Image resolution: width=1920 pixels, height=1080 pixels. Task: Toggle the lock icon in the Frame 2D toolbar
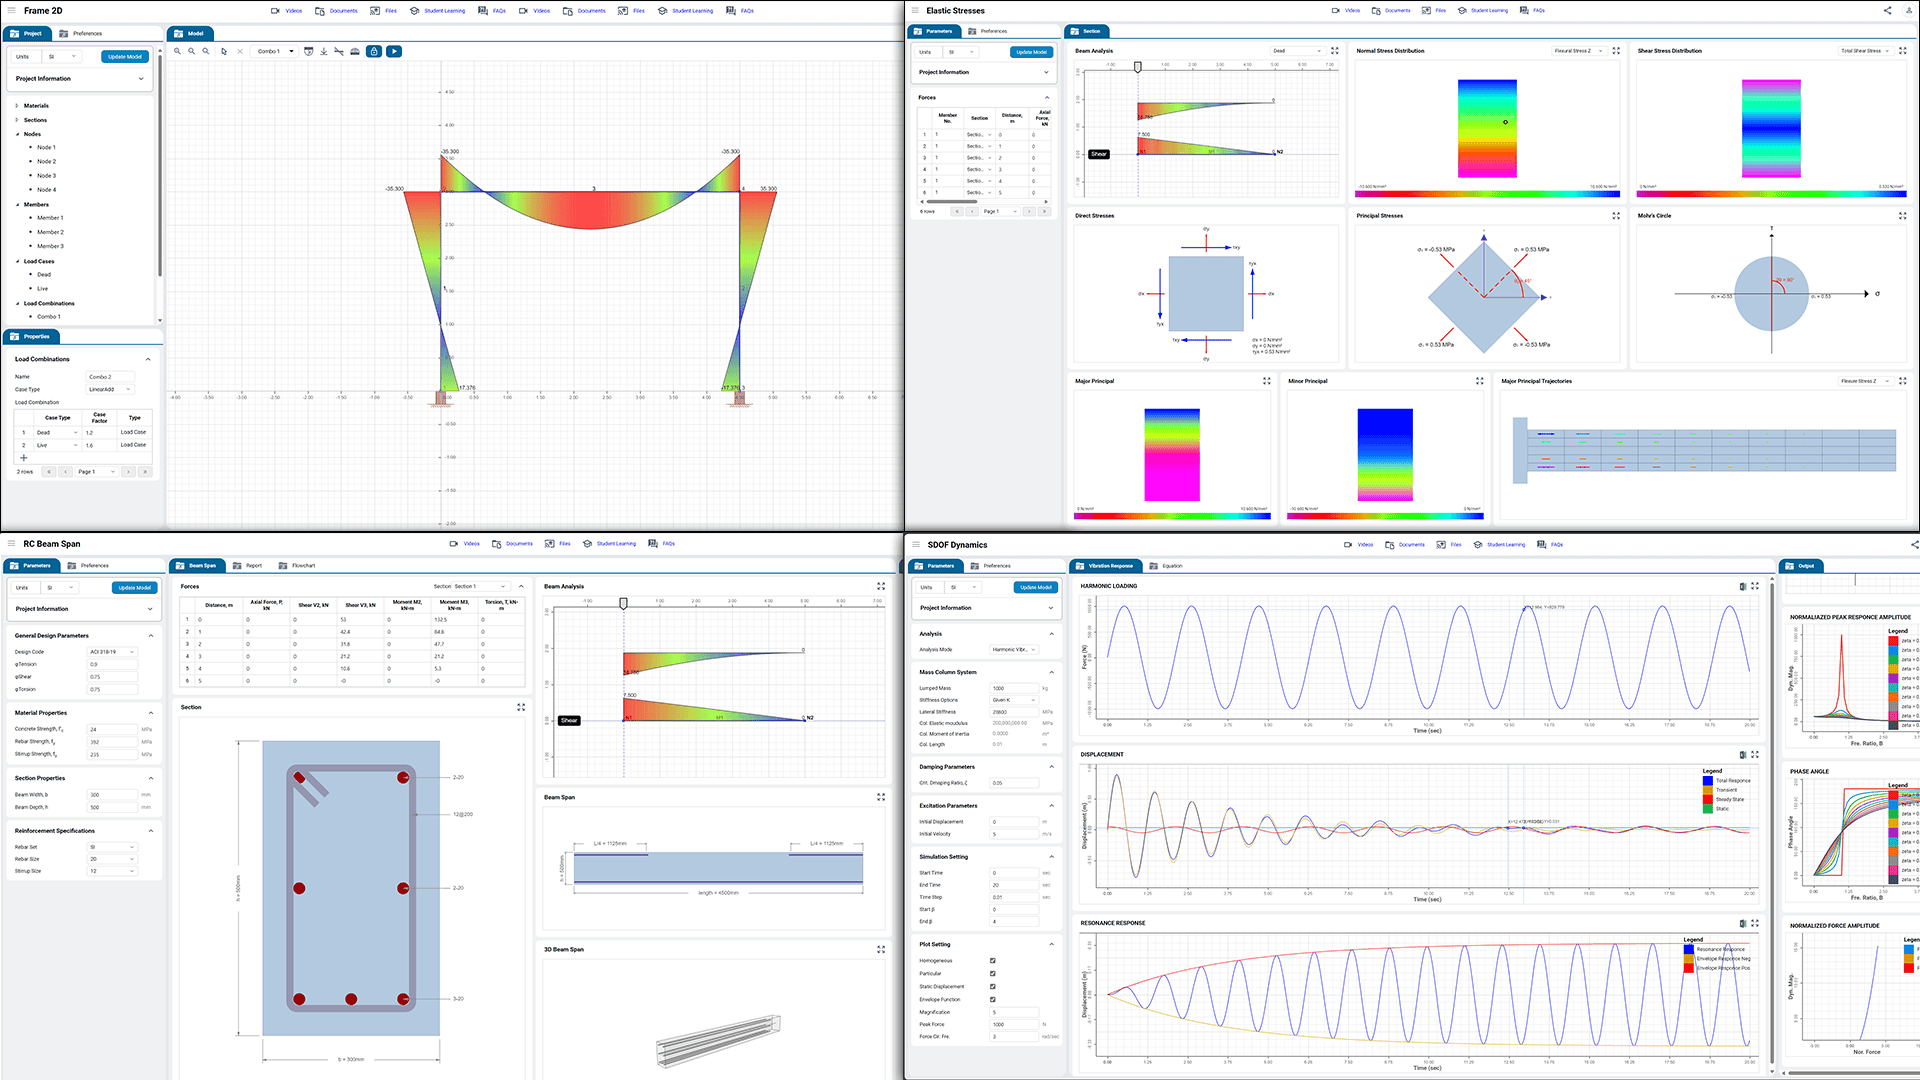pyautogui.click(x=374, y=51)
